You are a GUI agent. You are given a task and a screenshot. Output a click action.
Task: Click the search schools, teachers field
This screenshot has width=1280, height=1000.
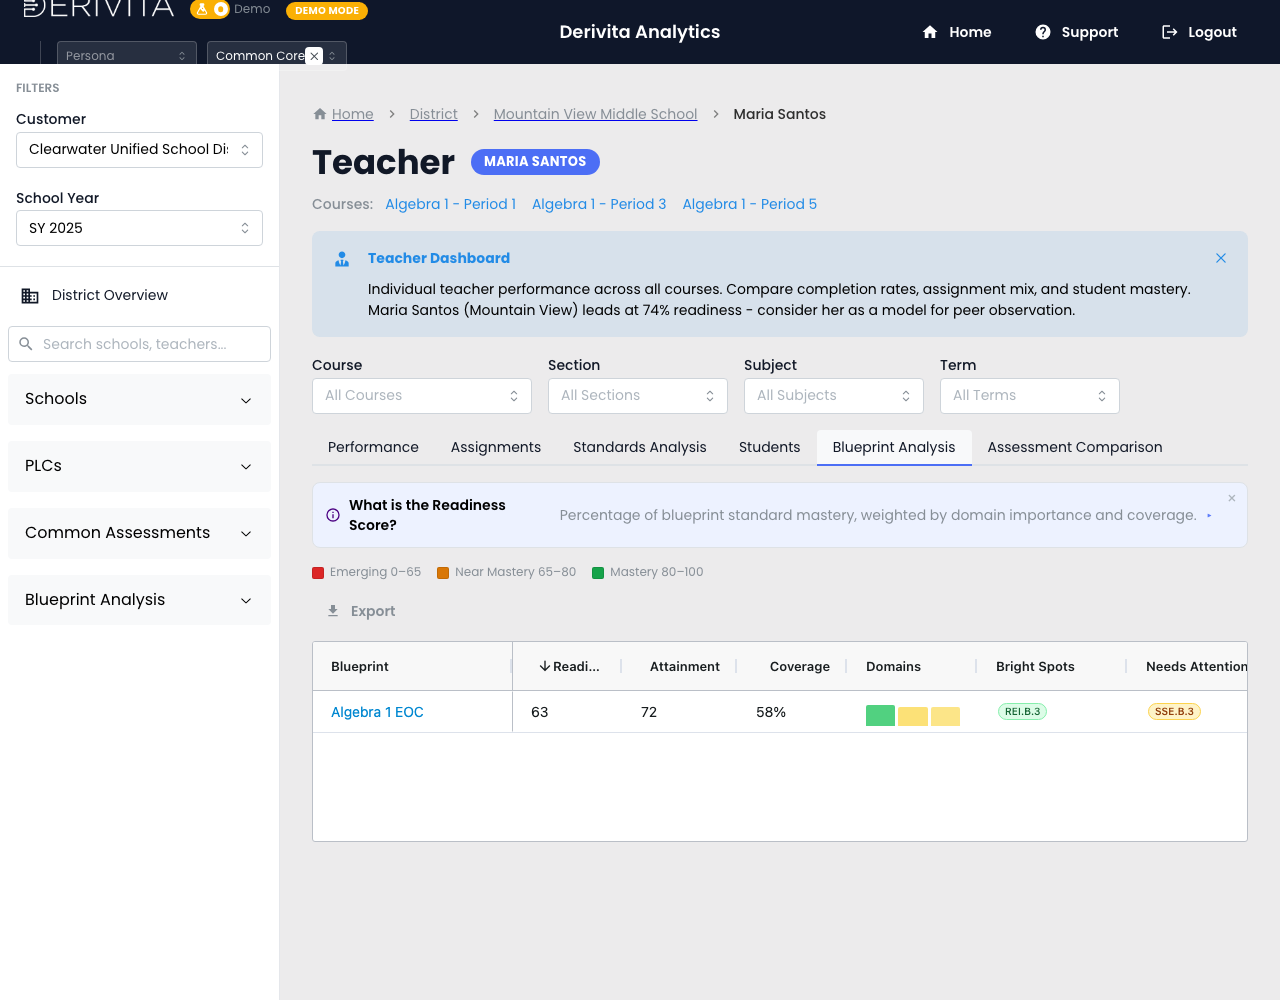pos(139,344)
